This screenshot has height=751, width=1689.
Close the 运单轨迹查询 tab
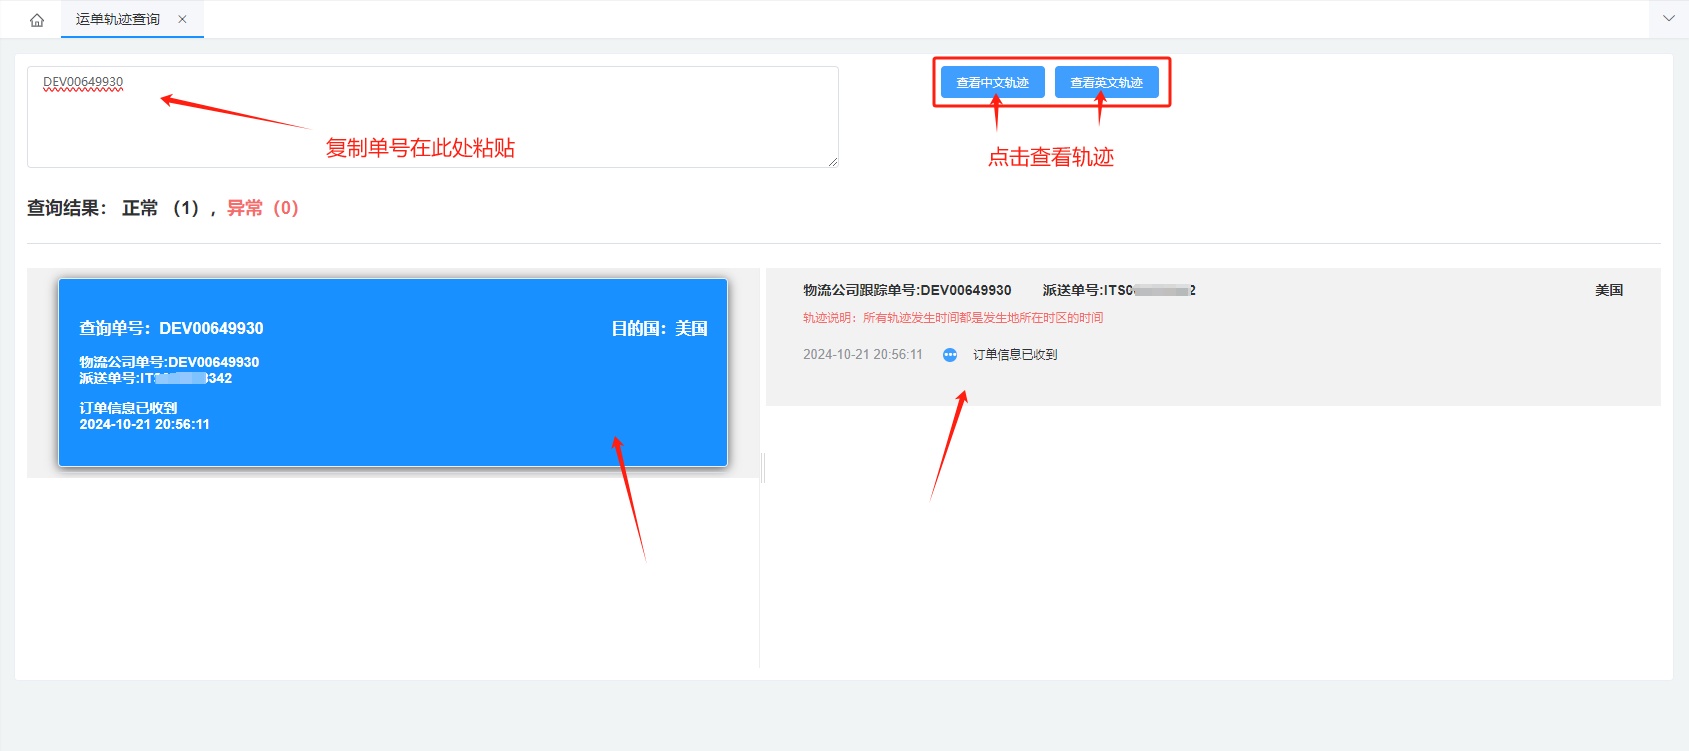pos(182,20)
